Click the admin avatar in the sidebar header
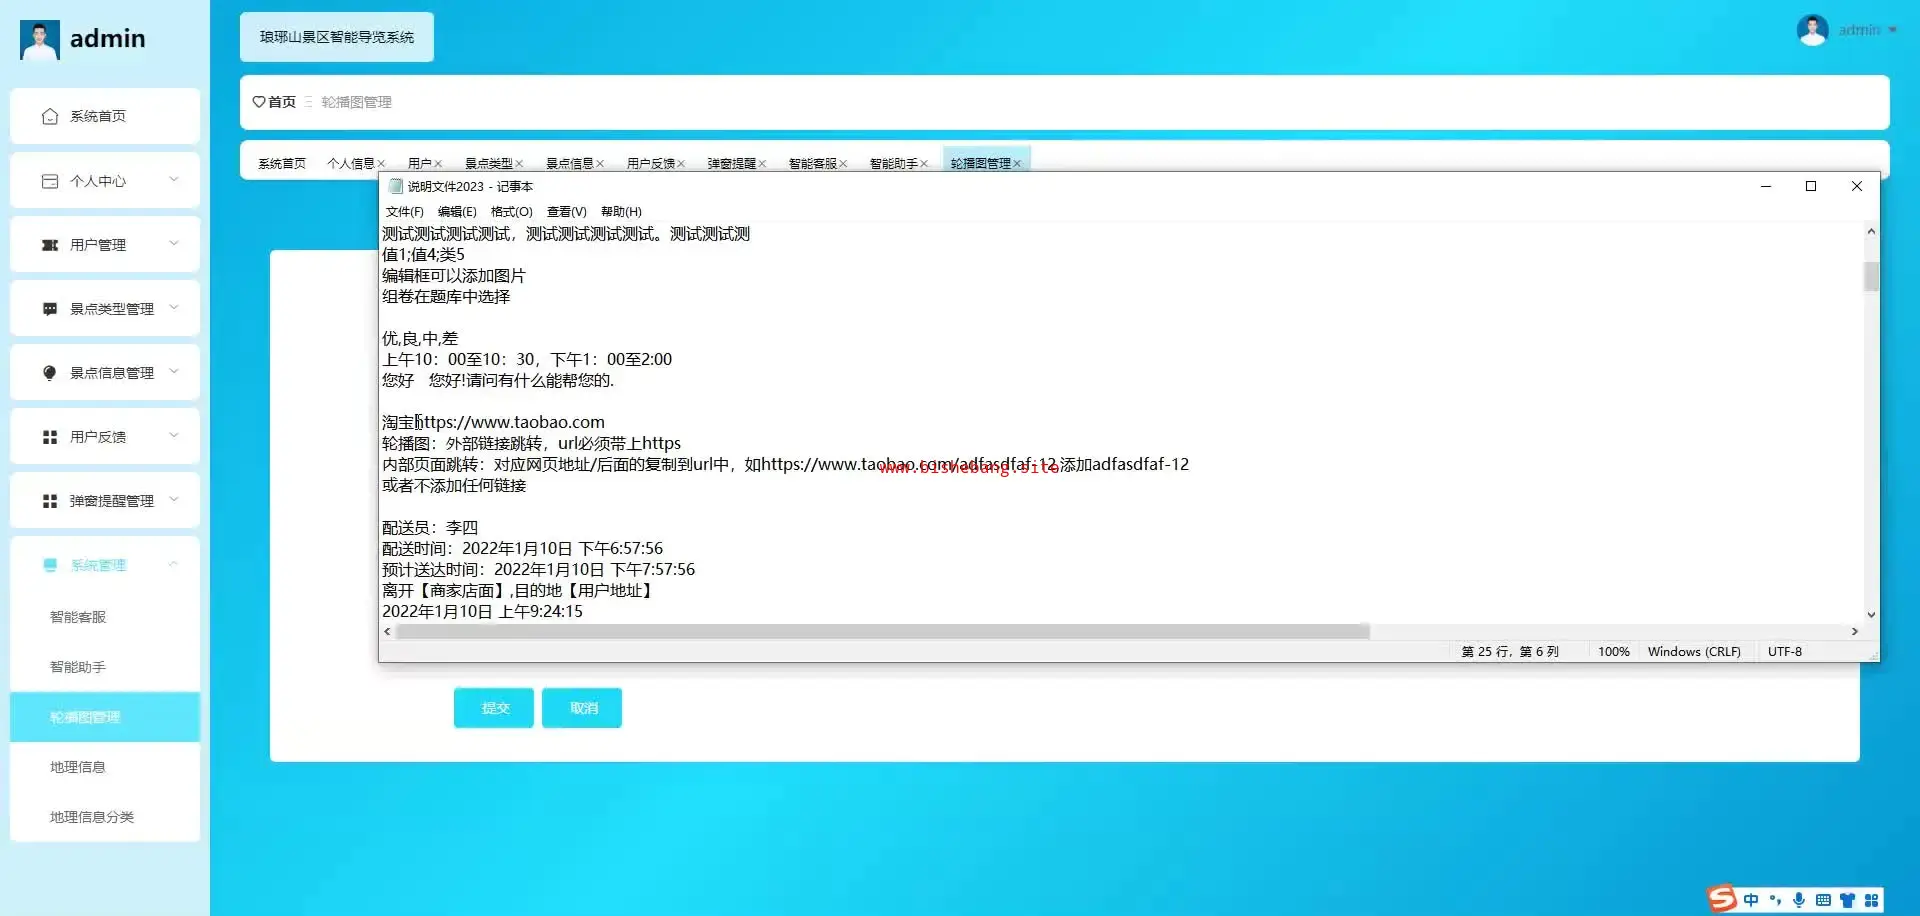 click(40, 40)
